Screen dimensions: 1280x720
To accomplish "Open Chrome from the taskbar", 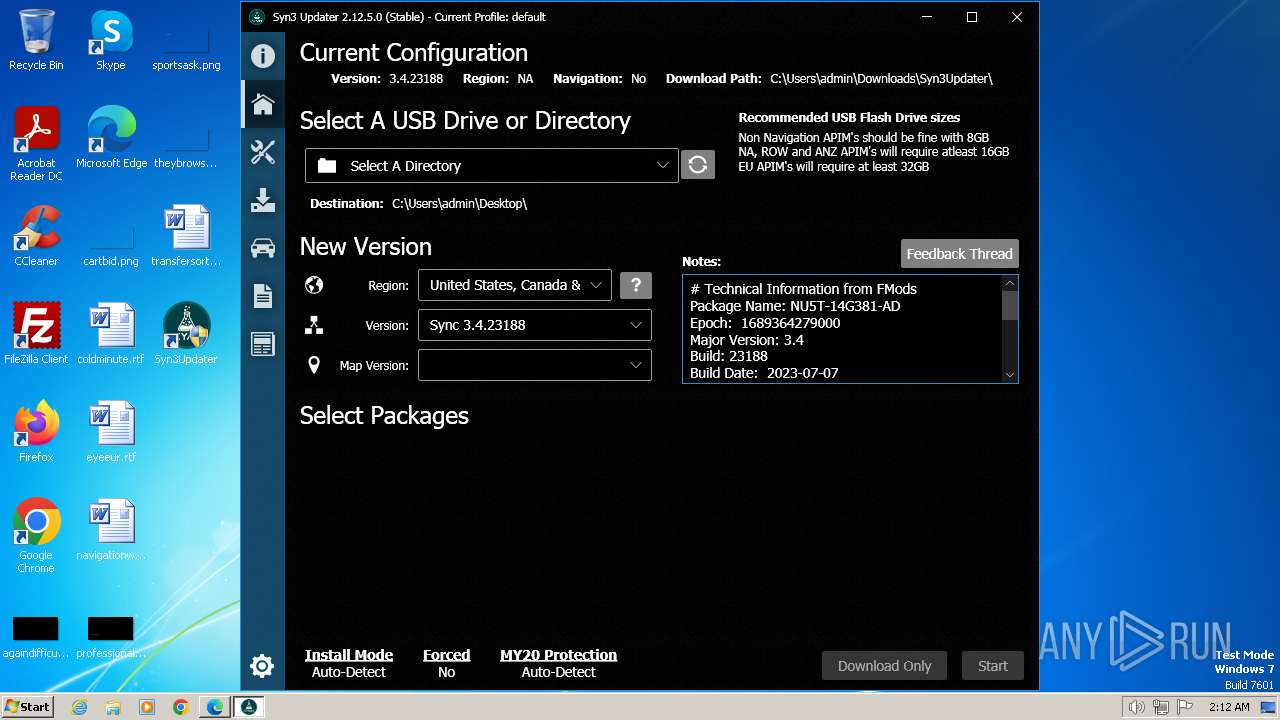I will pos(180,707).
